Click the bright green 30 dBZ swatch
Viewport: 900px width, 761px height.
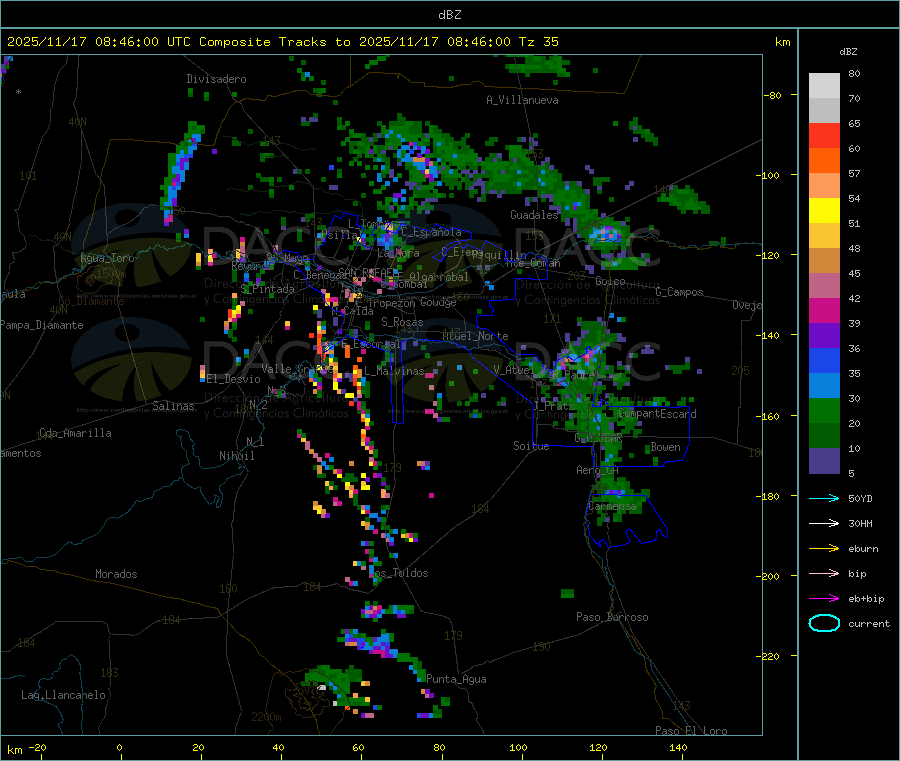(x=824, y=410)
